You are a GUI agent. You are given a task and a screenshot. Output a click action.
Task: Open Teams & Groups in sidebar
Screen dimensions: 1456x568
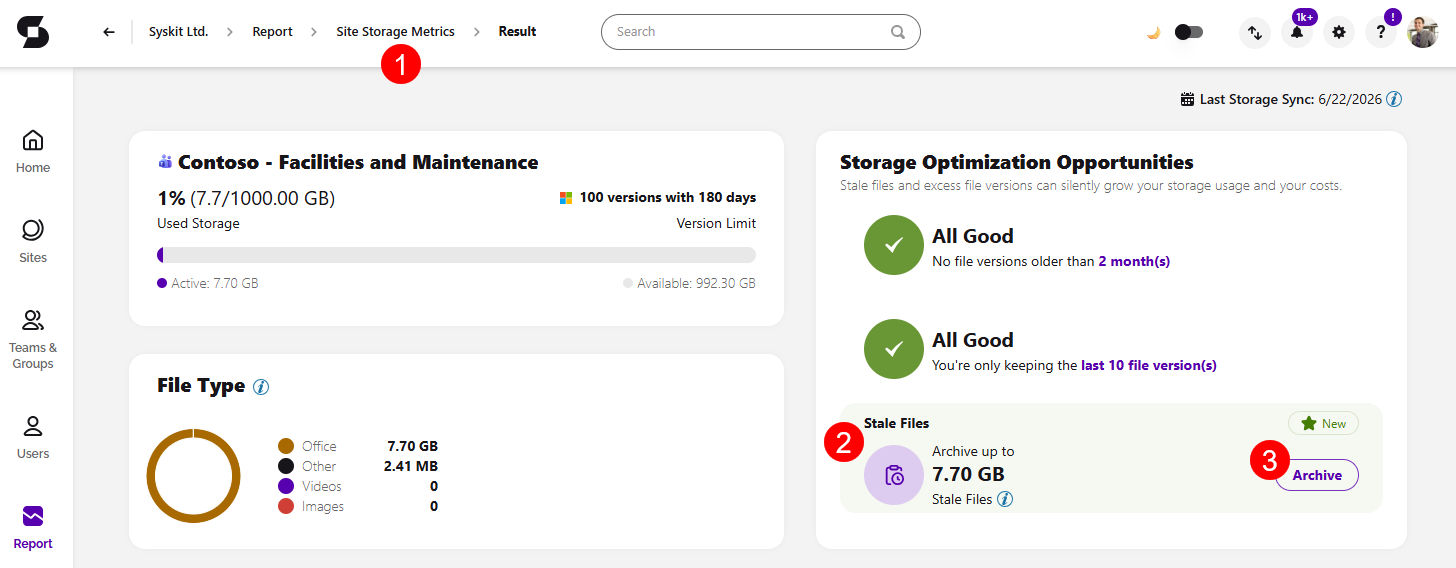click(x=33, y=339)
